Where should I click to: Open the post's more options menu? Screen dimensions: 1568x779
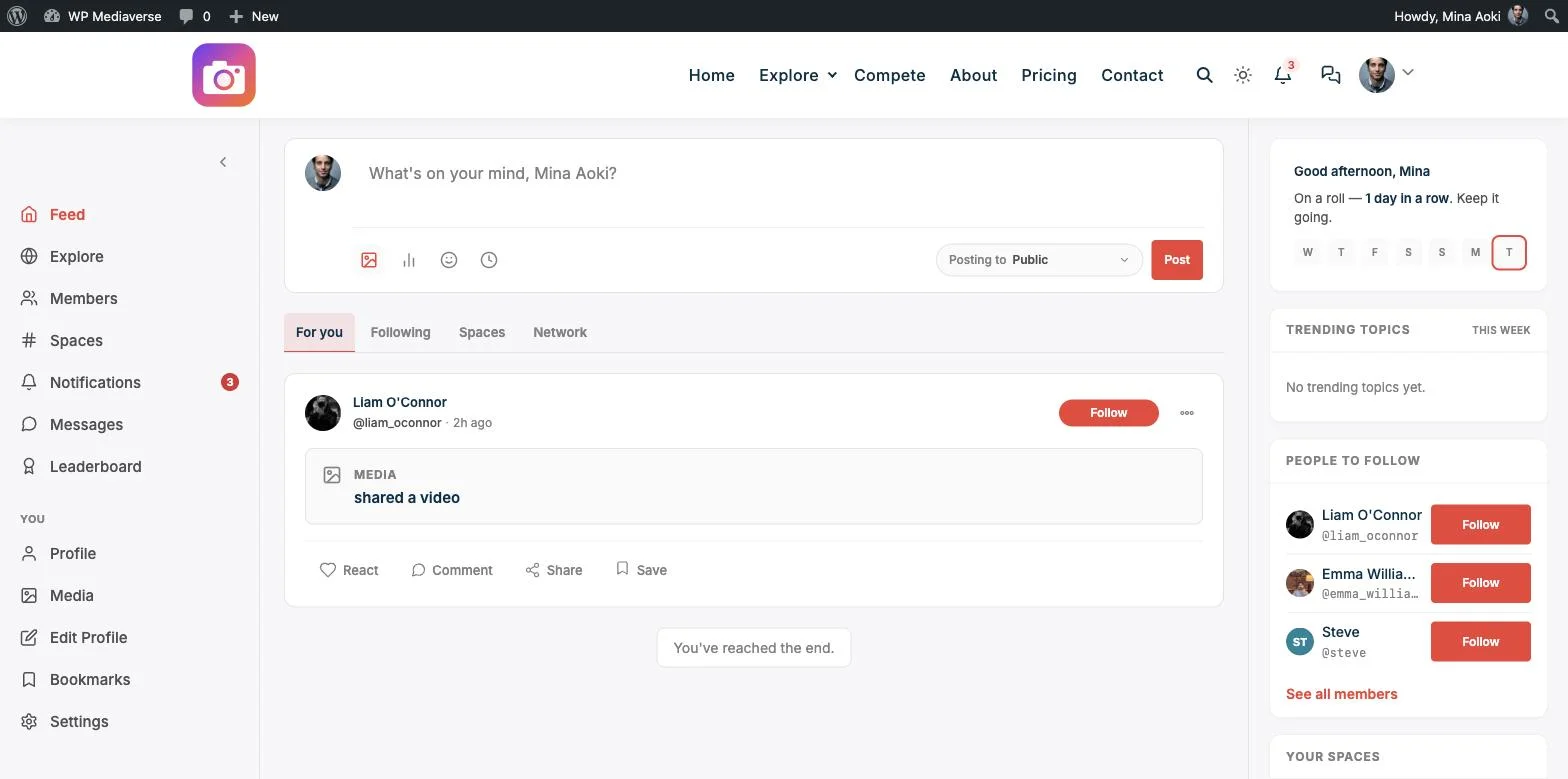(x=1187, y=413)
